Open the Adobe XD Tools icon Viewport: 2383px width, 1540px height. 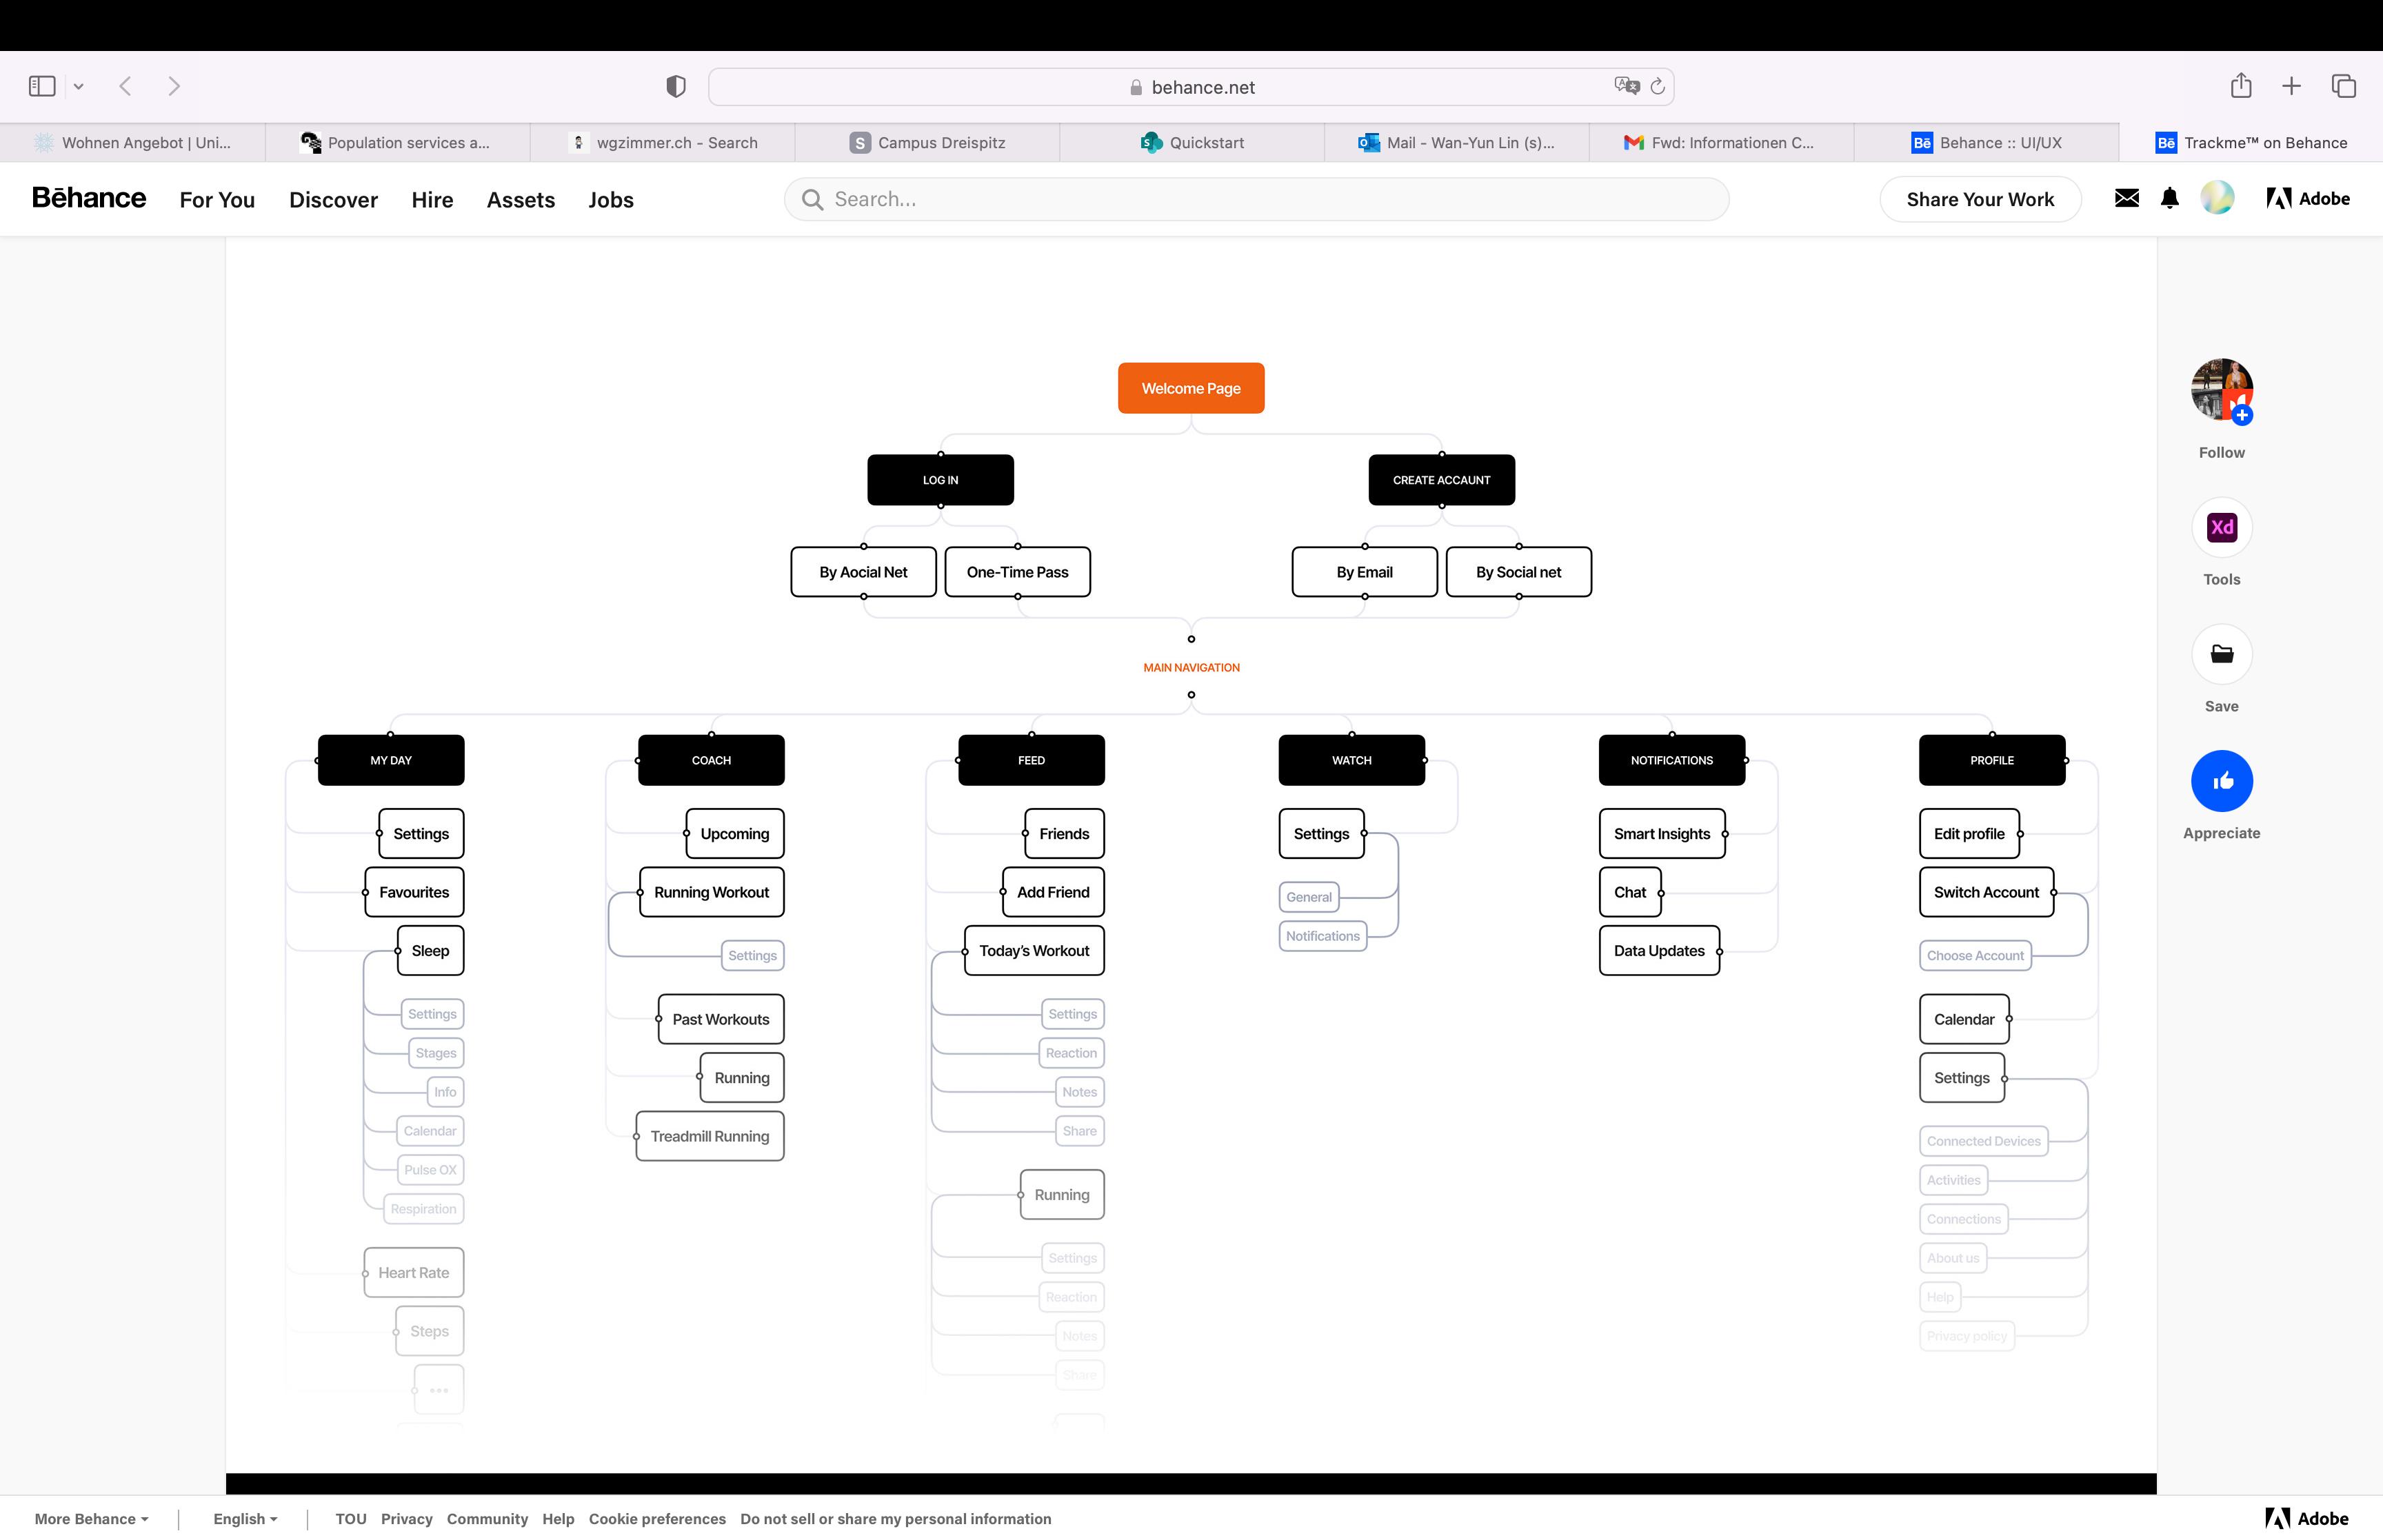click(2221, 527)
